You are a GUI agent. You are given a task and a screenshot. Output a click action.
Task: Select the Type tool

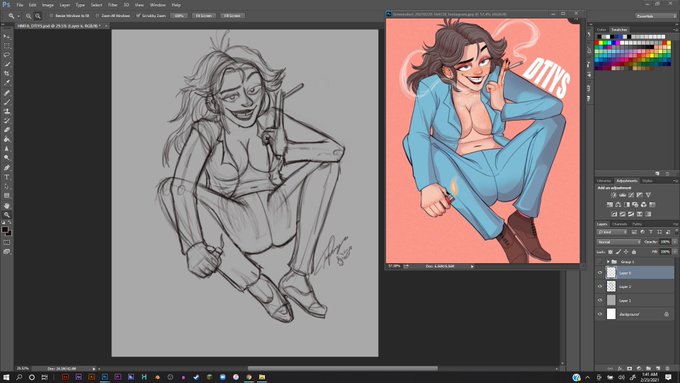coord(7,177)
